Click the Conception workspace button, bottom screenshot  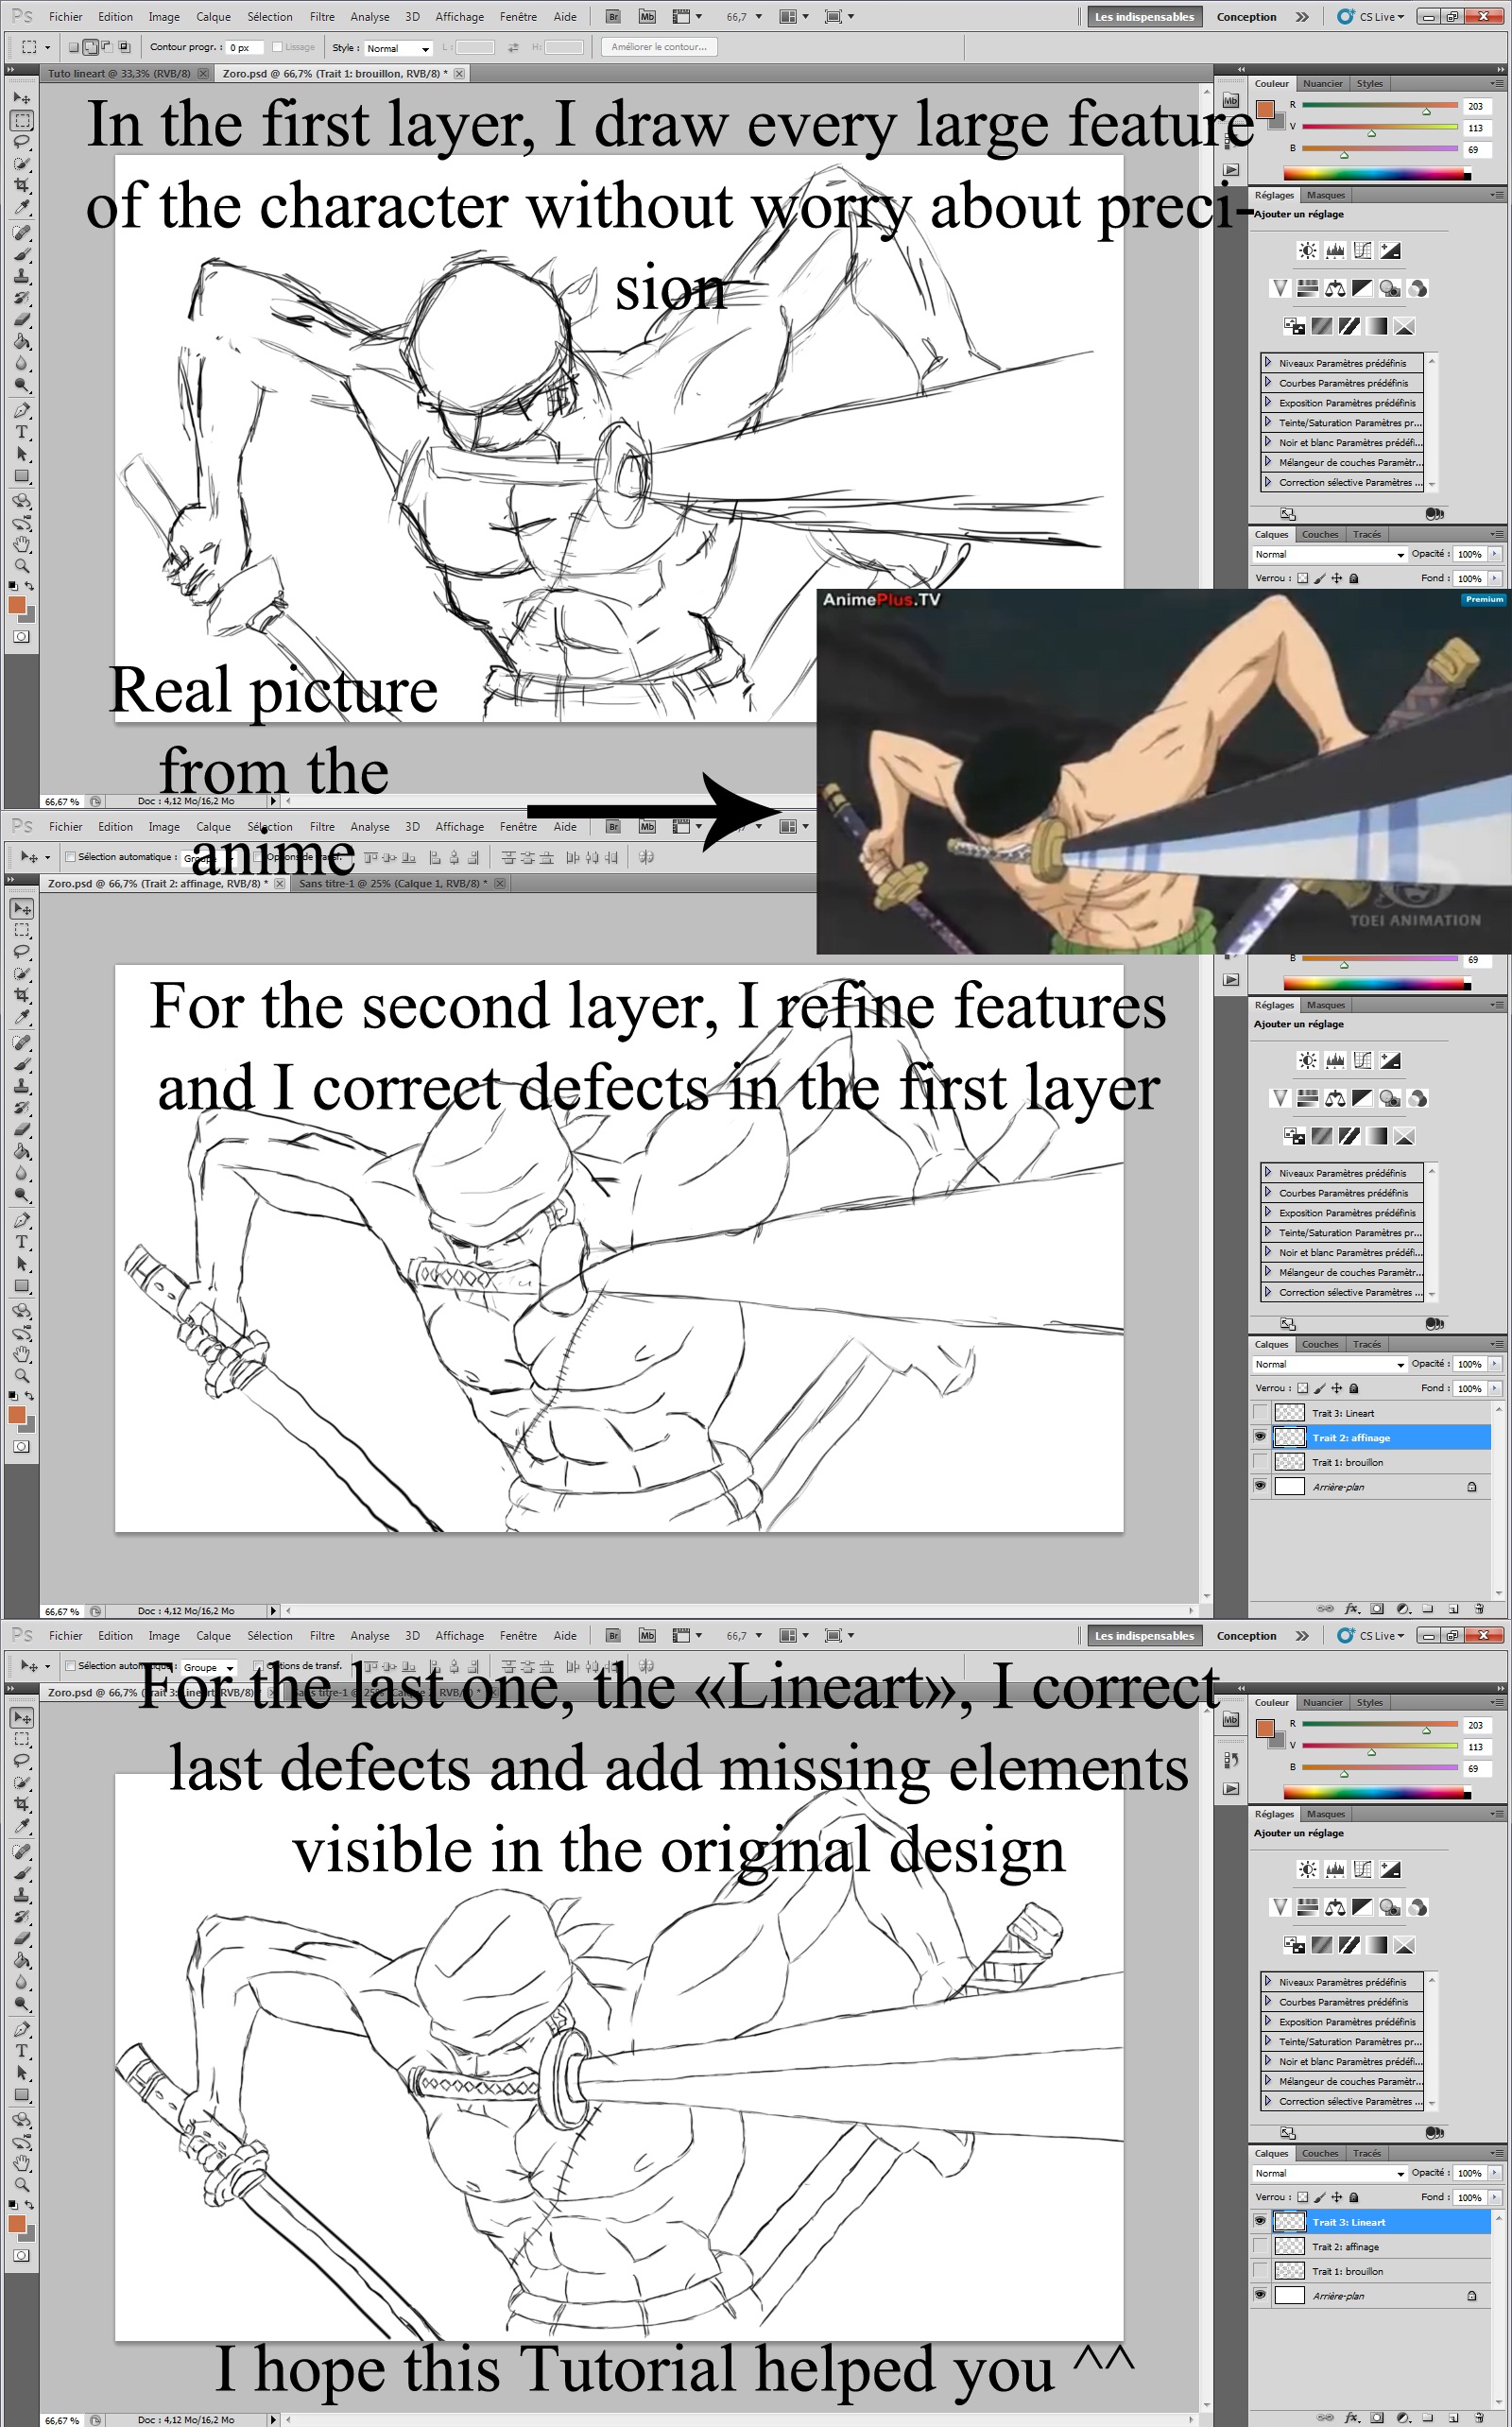pyautogui.click(x=1246, y=1636)
